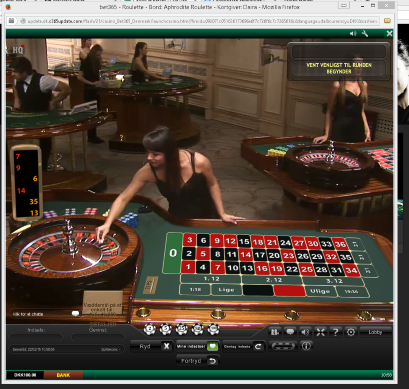The height and width of the screenshot is (389, 409).
Task: Click the Firefox address bar URL
Action: click(x=202, y=21)
